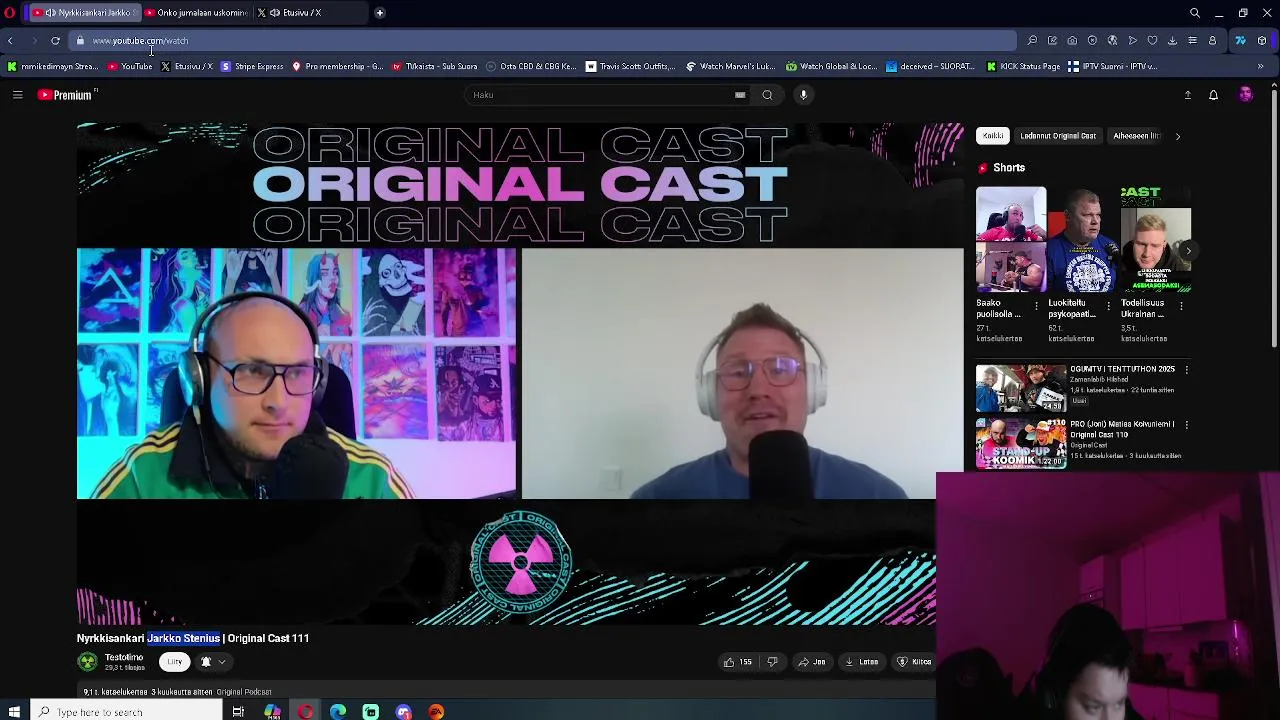Click the Windows Type here to search box
This screenshot has height=720, width=1280.
(125, 712)
